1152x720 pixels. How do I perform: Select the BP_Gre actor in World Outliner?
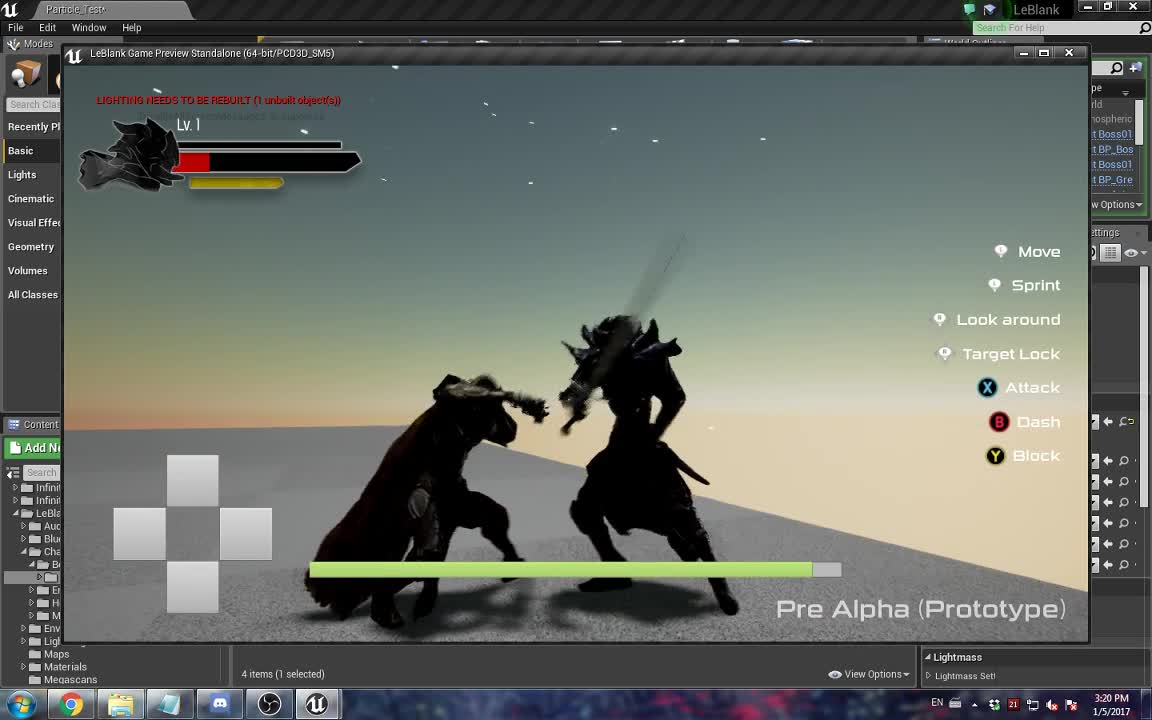(1113, 180)
